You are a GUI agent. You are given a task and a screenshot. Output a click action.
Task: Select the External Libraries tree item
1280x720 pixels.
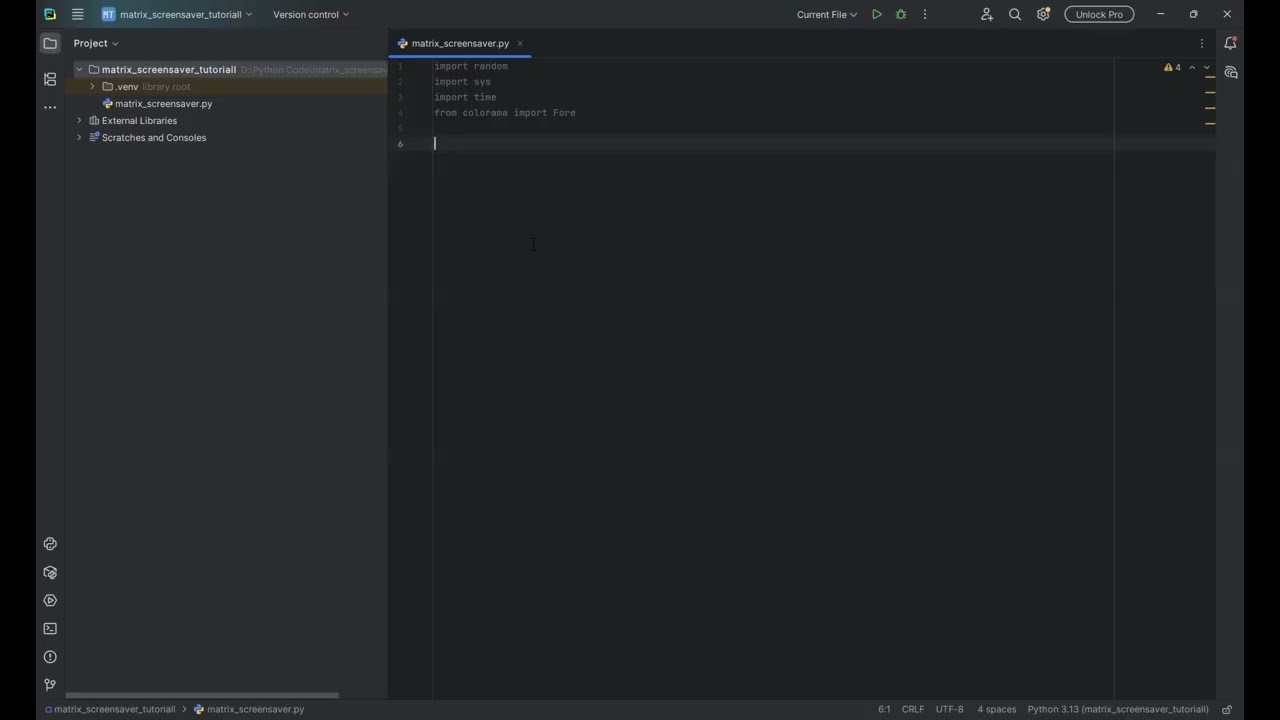pyautogui.click(x=139, y=120)
